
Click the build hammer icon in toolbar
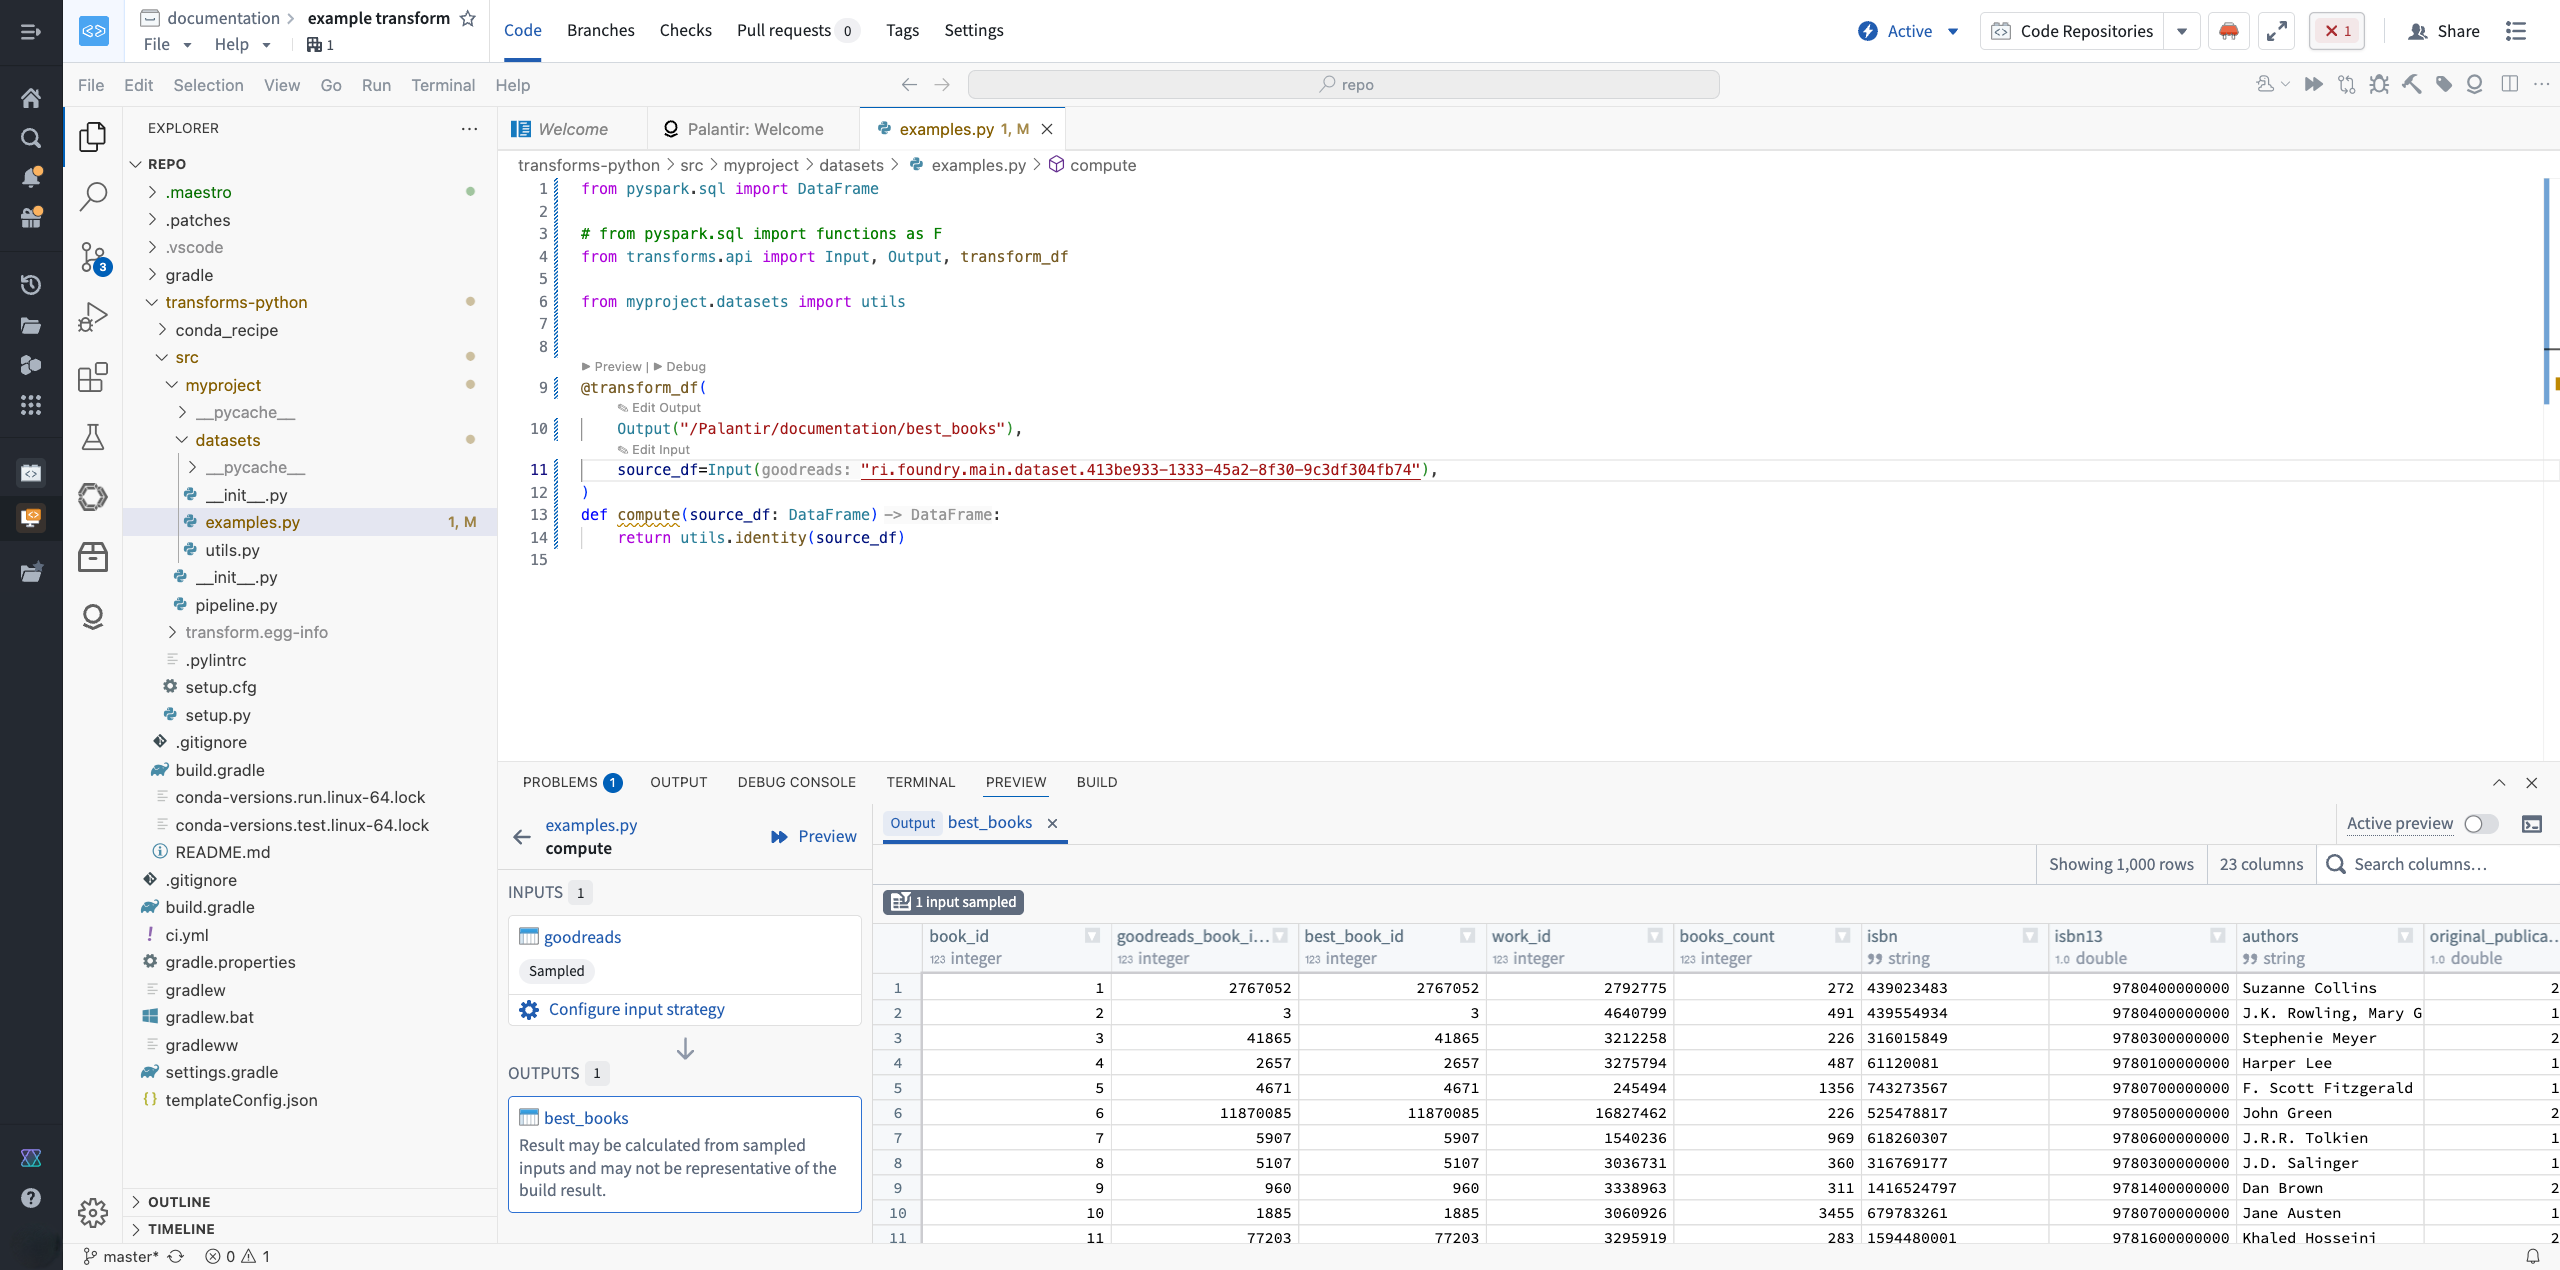(2411, 84)
